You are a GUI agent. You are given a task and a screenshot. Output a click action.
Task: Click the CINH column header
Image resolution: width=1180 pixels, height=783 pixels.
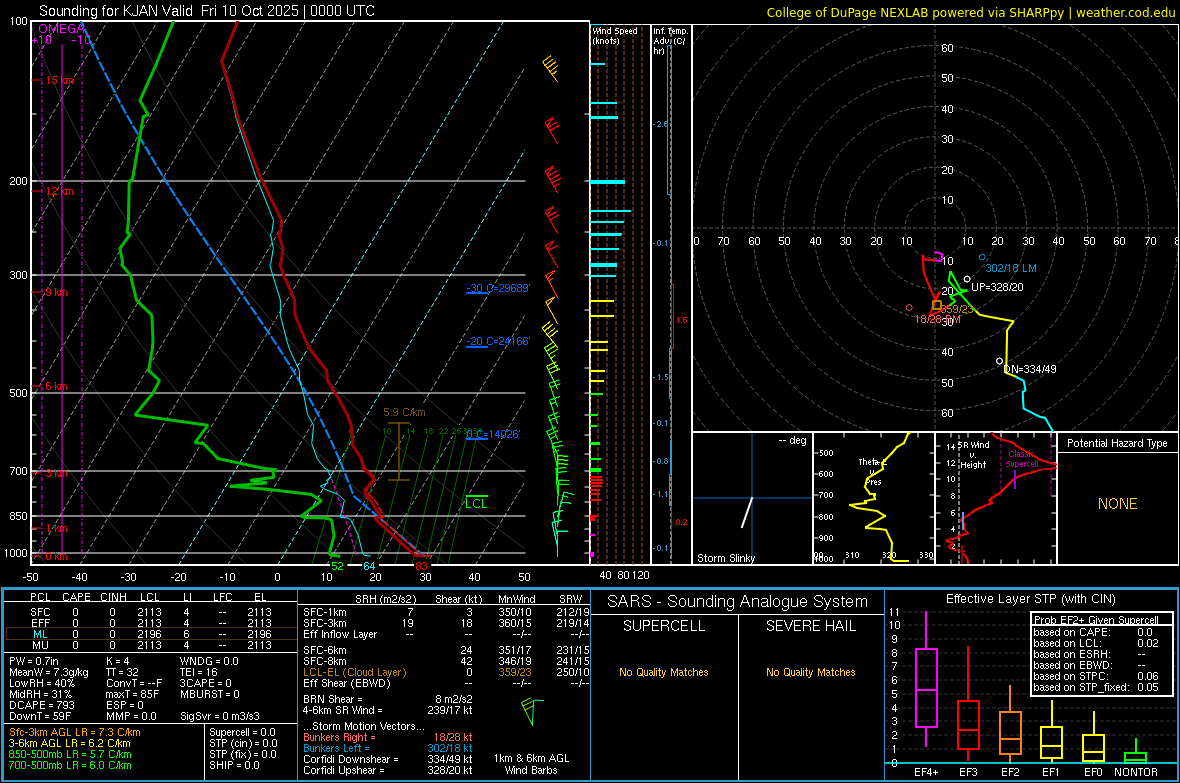[x=114, y=597]
